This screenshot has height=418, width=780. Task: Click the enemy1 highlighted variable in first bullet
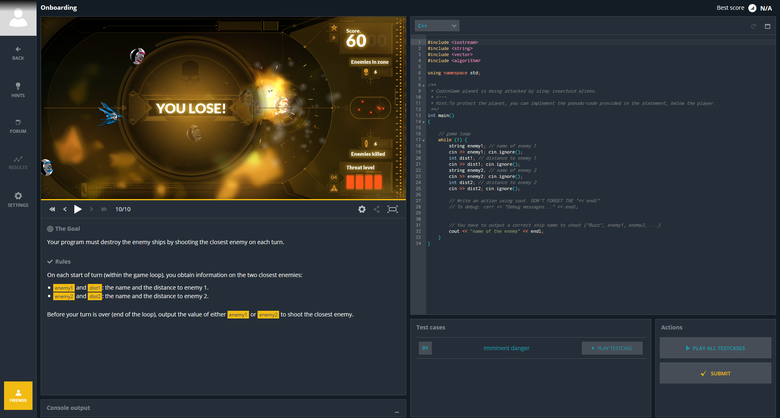point(64,288)
